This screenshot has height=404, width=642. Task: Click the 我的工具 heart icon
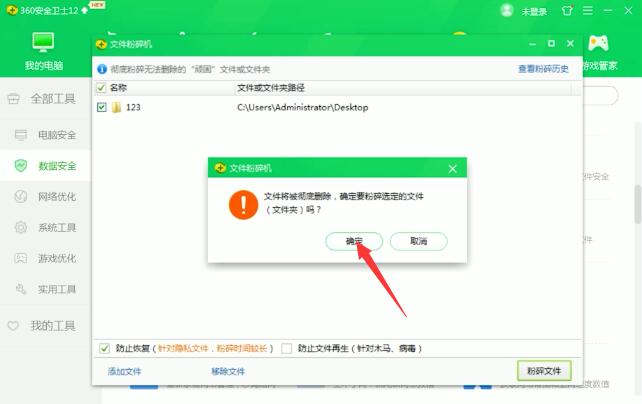[x=13, y=326]
